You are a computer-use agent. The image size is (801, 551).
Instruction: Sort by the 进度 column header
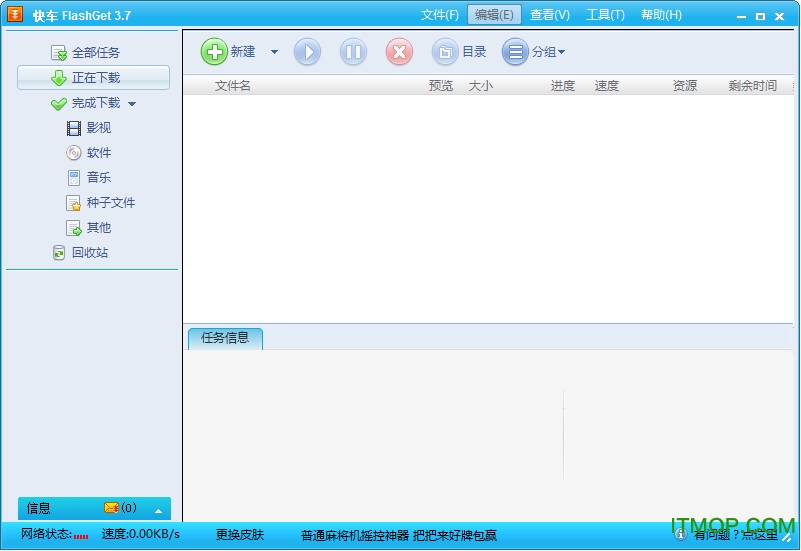pyautogui.click(x=563, y=86)
